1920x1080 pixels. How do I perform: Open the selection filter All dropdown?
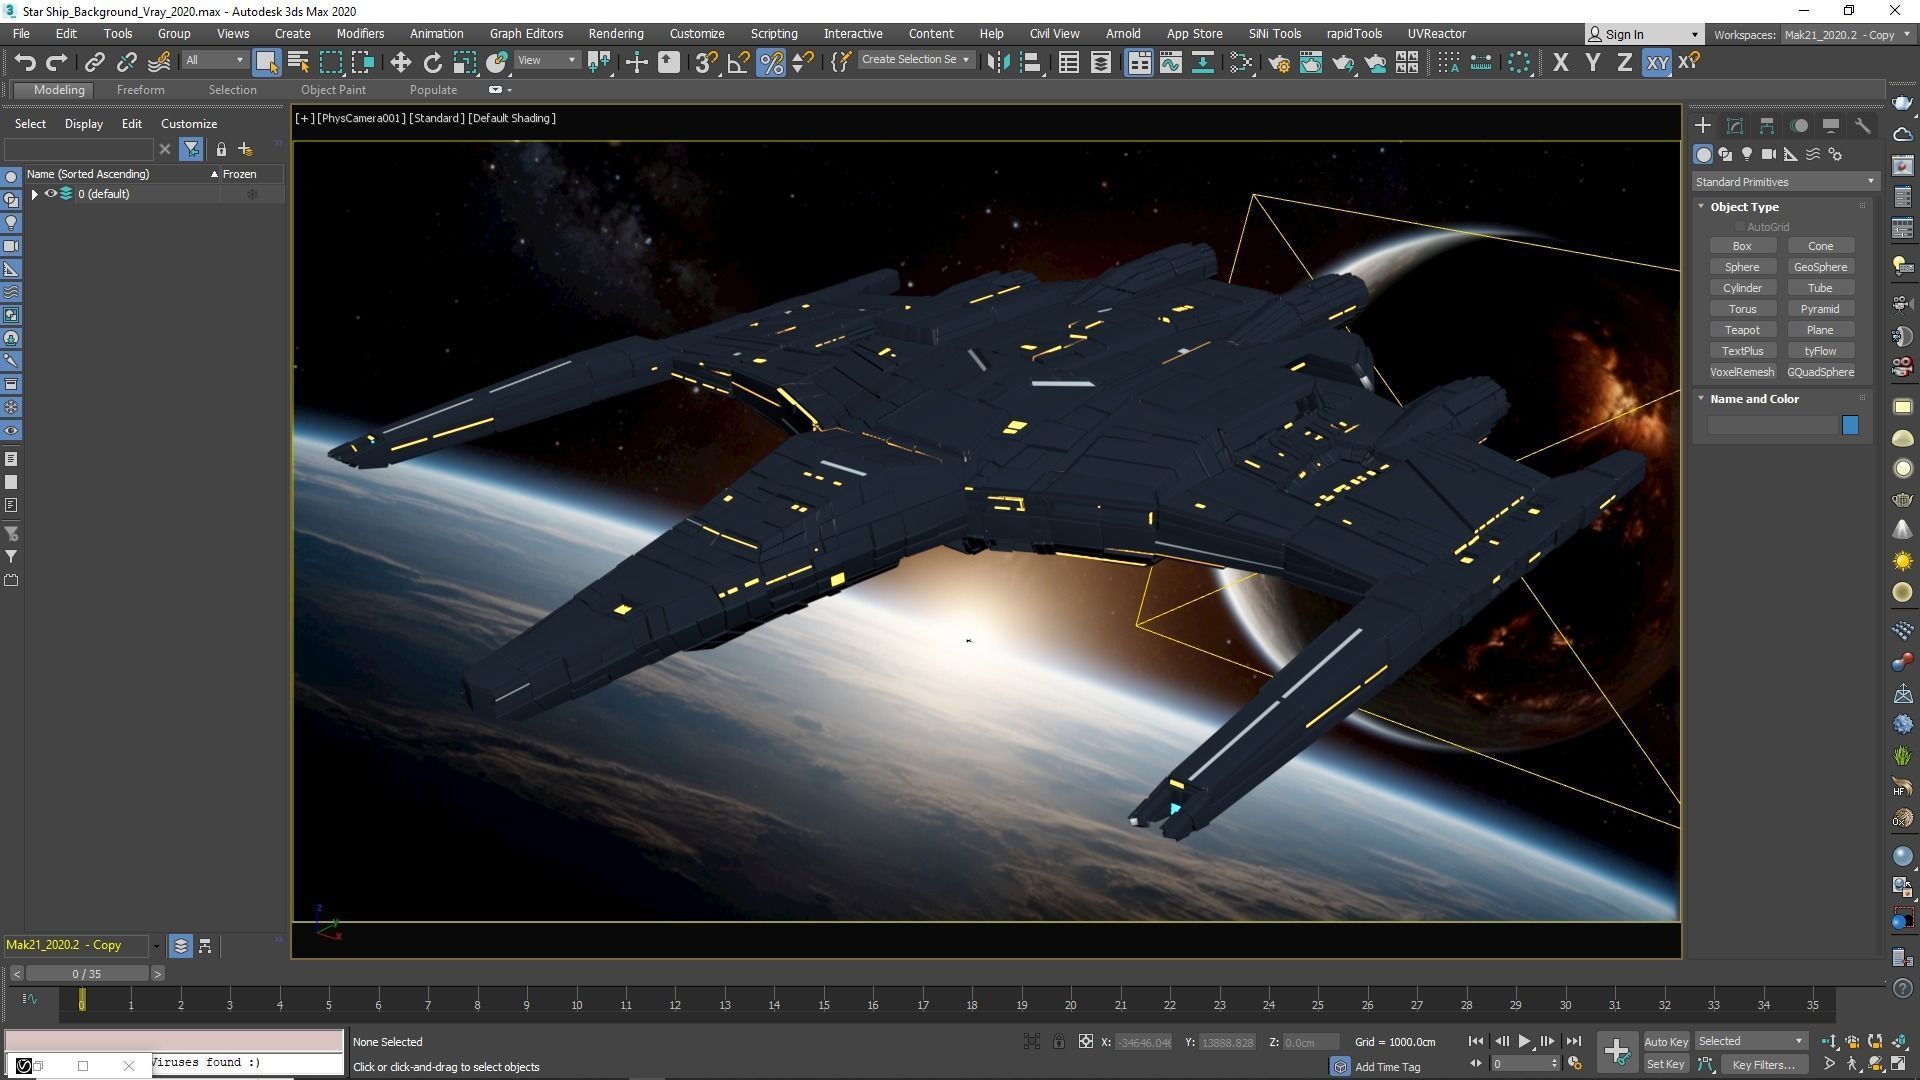(214, 61)
